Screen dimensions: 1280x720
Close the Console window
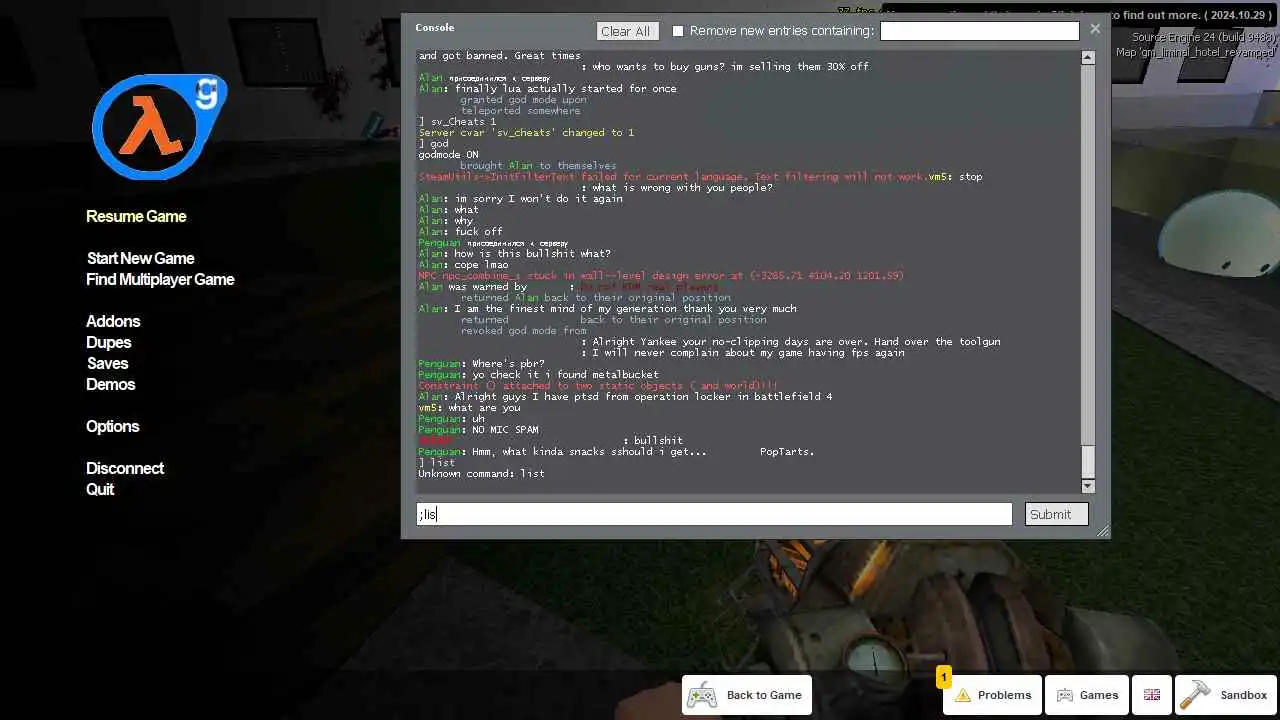click(1095, 29)
